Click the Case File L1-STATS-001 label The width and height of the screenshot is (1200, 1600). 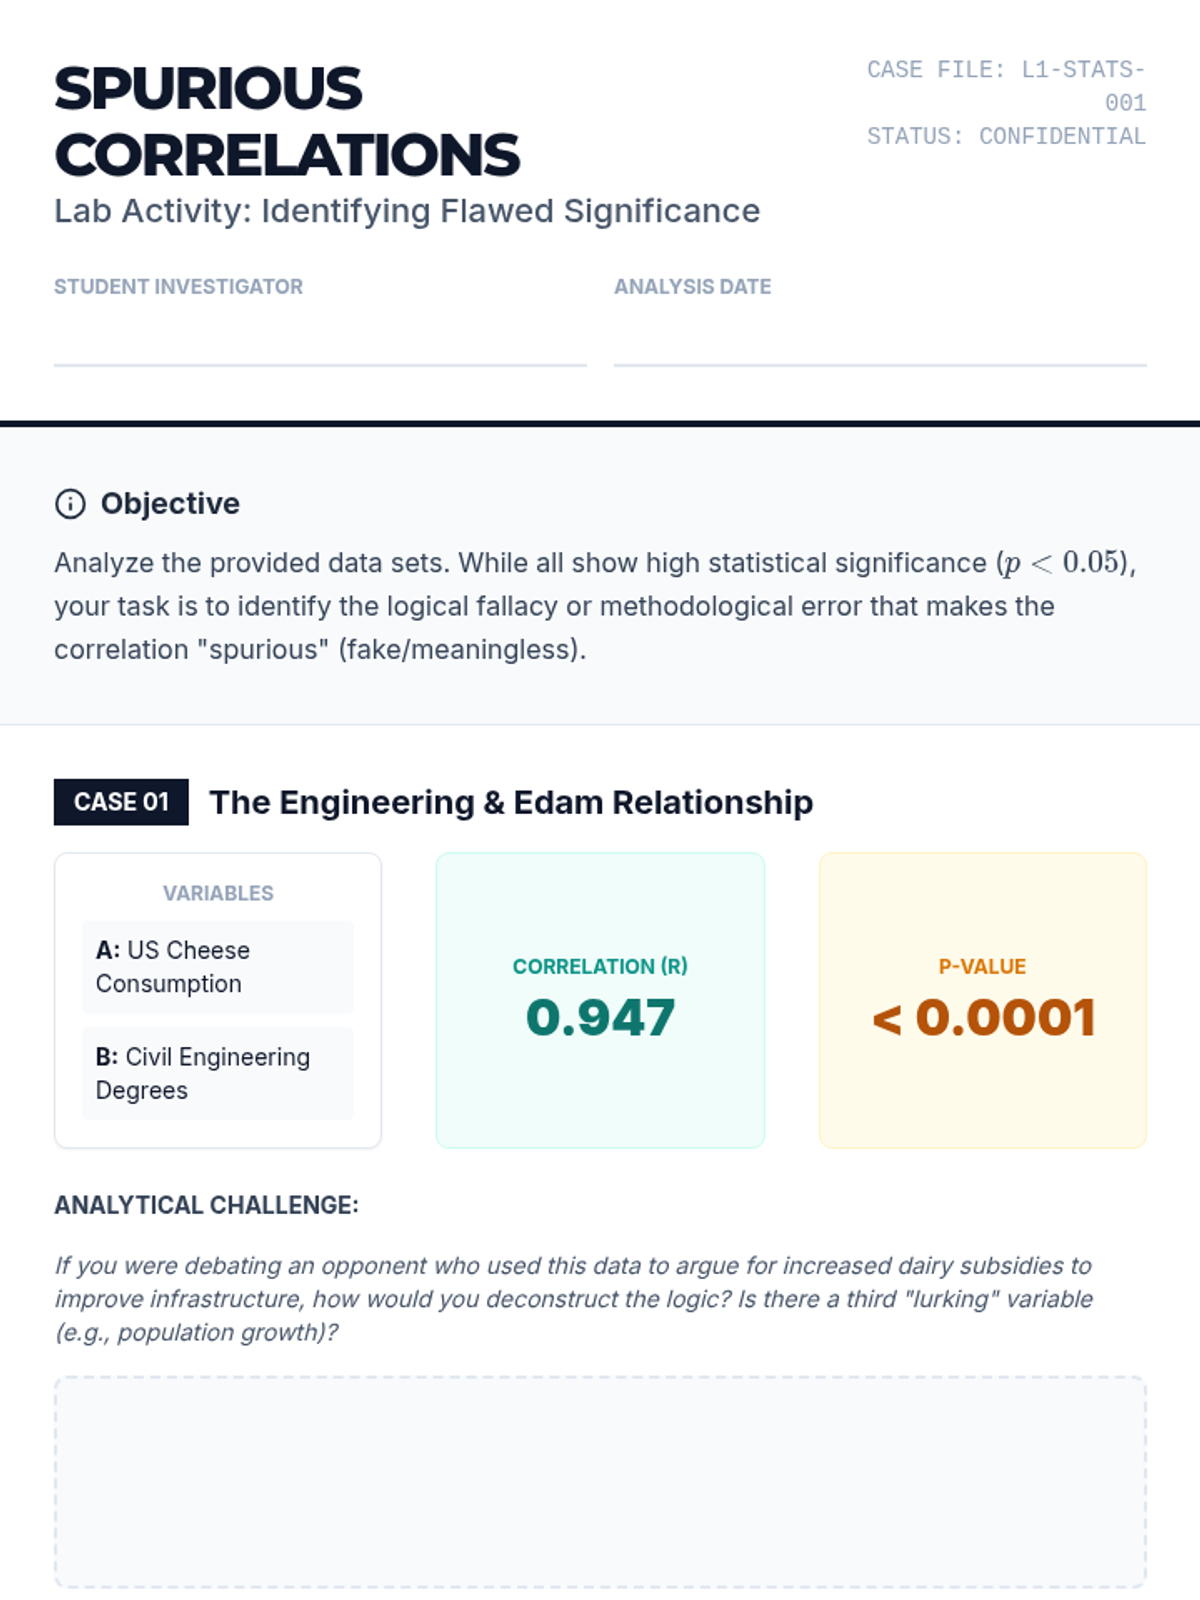click(x=1006, y=85)
